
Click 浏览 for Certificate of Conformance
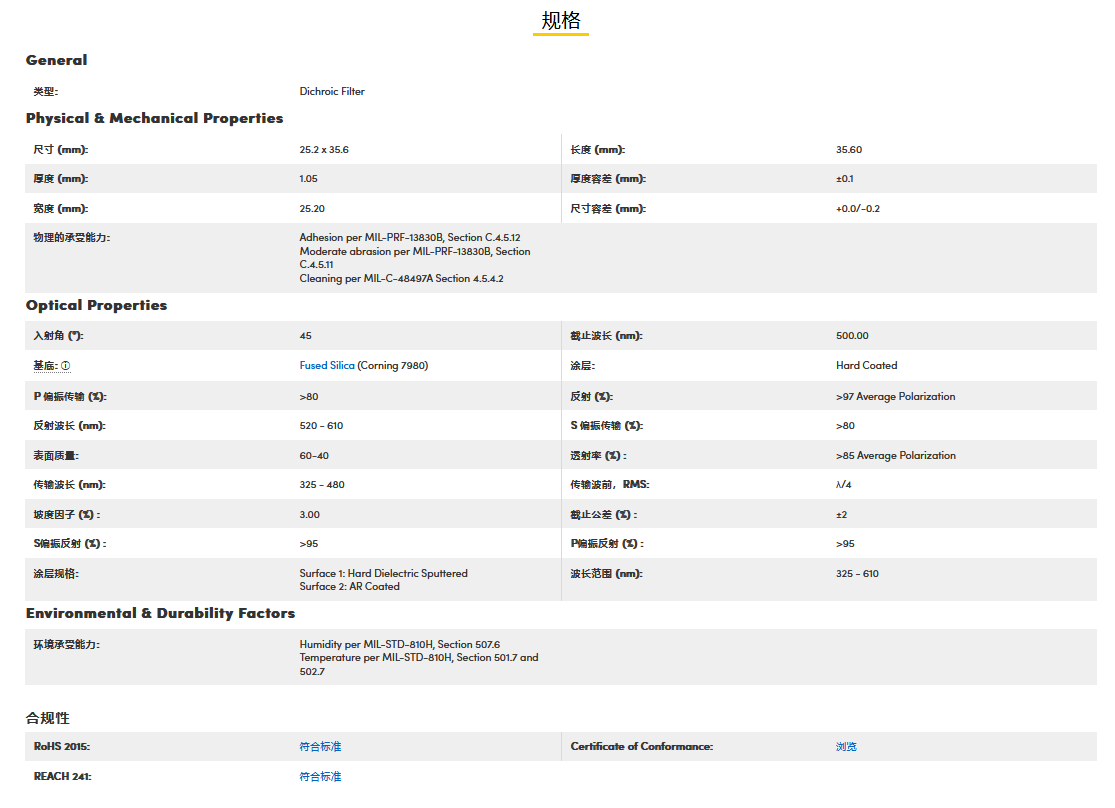coord(846,747)
